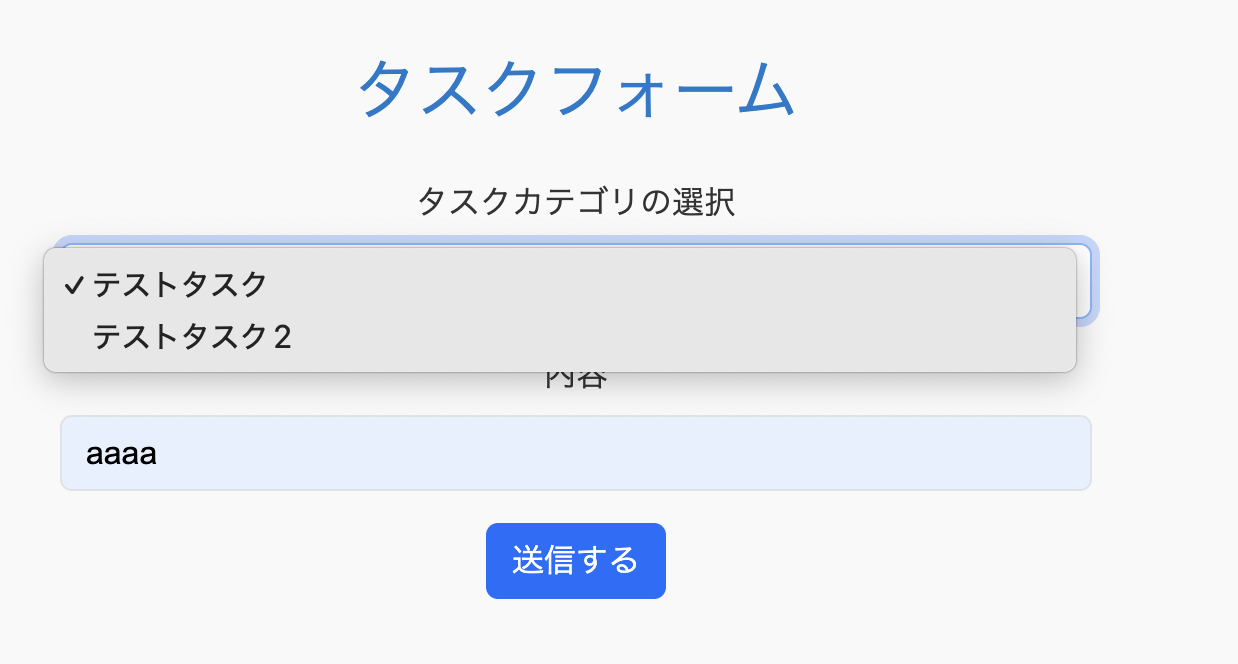Click the 送信する button
Screen dimensions: 1238x664
[x=576, y=561]
